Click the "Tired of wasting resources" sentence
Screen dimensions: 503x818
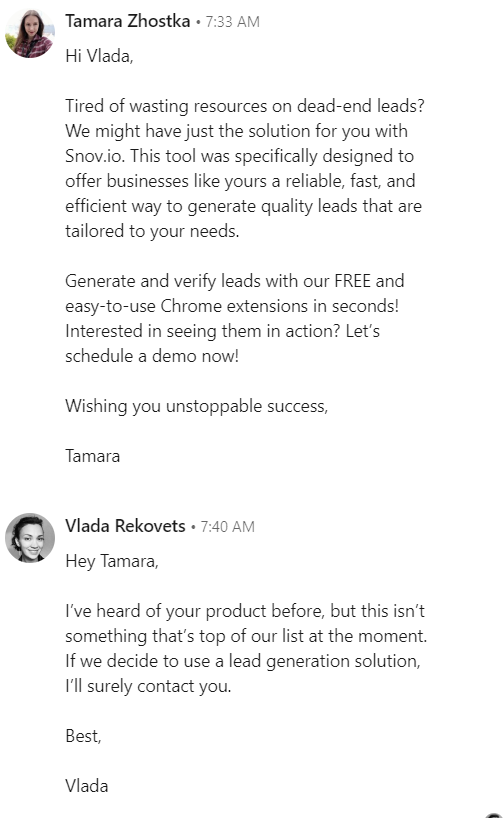click(x=245, y=106)
